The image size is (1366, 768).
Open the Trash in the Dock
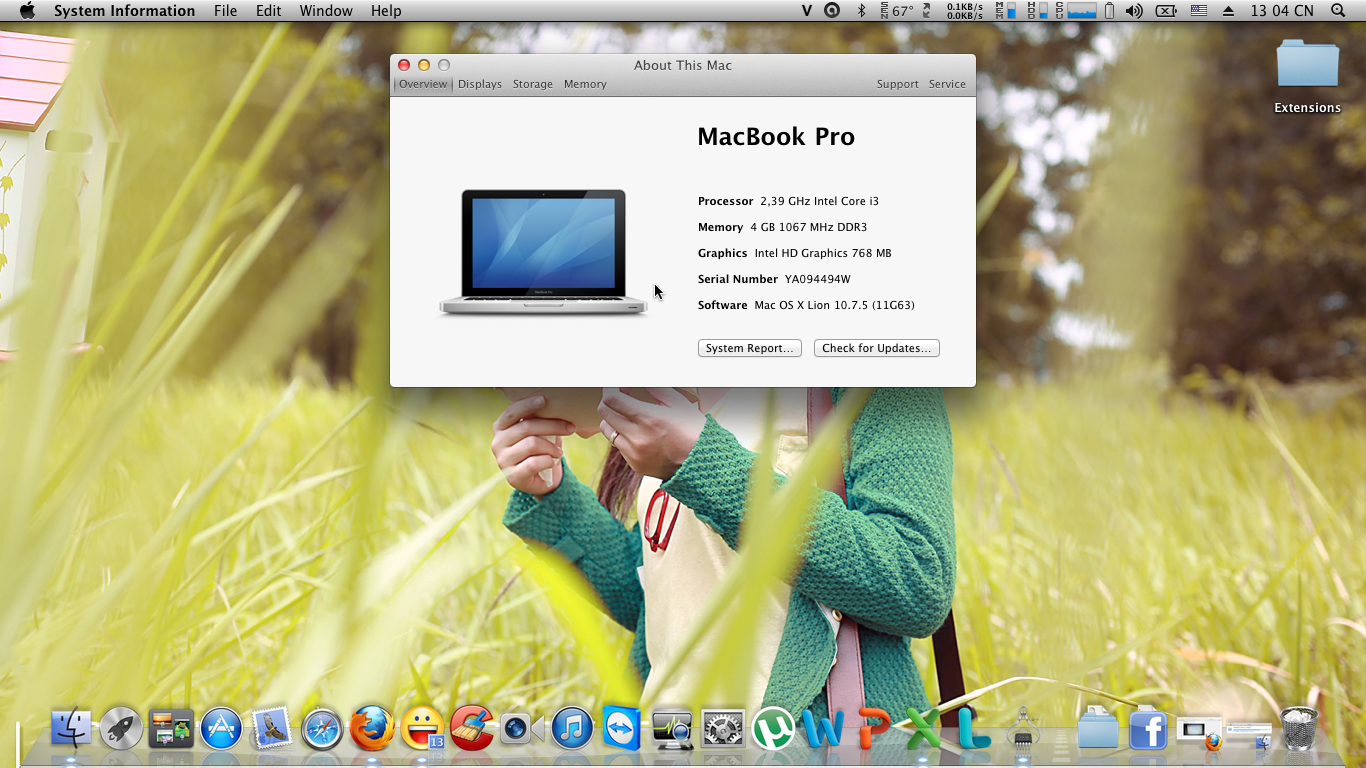[x=1299, y=728]
